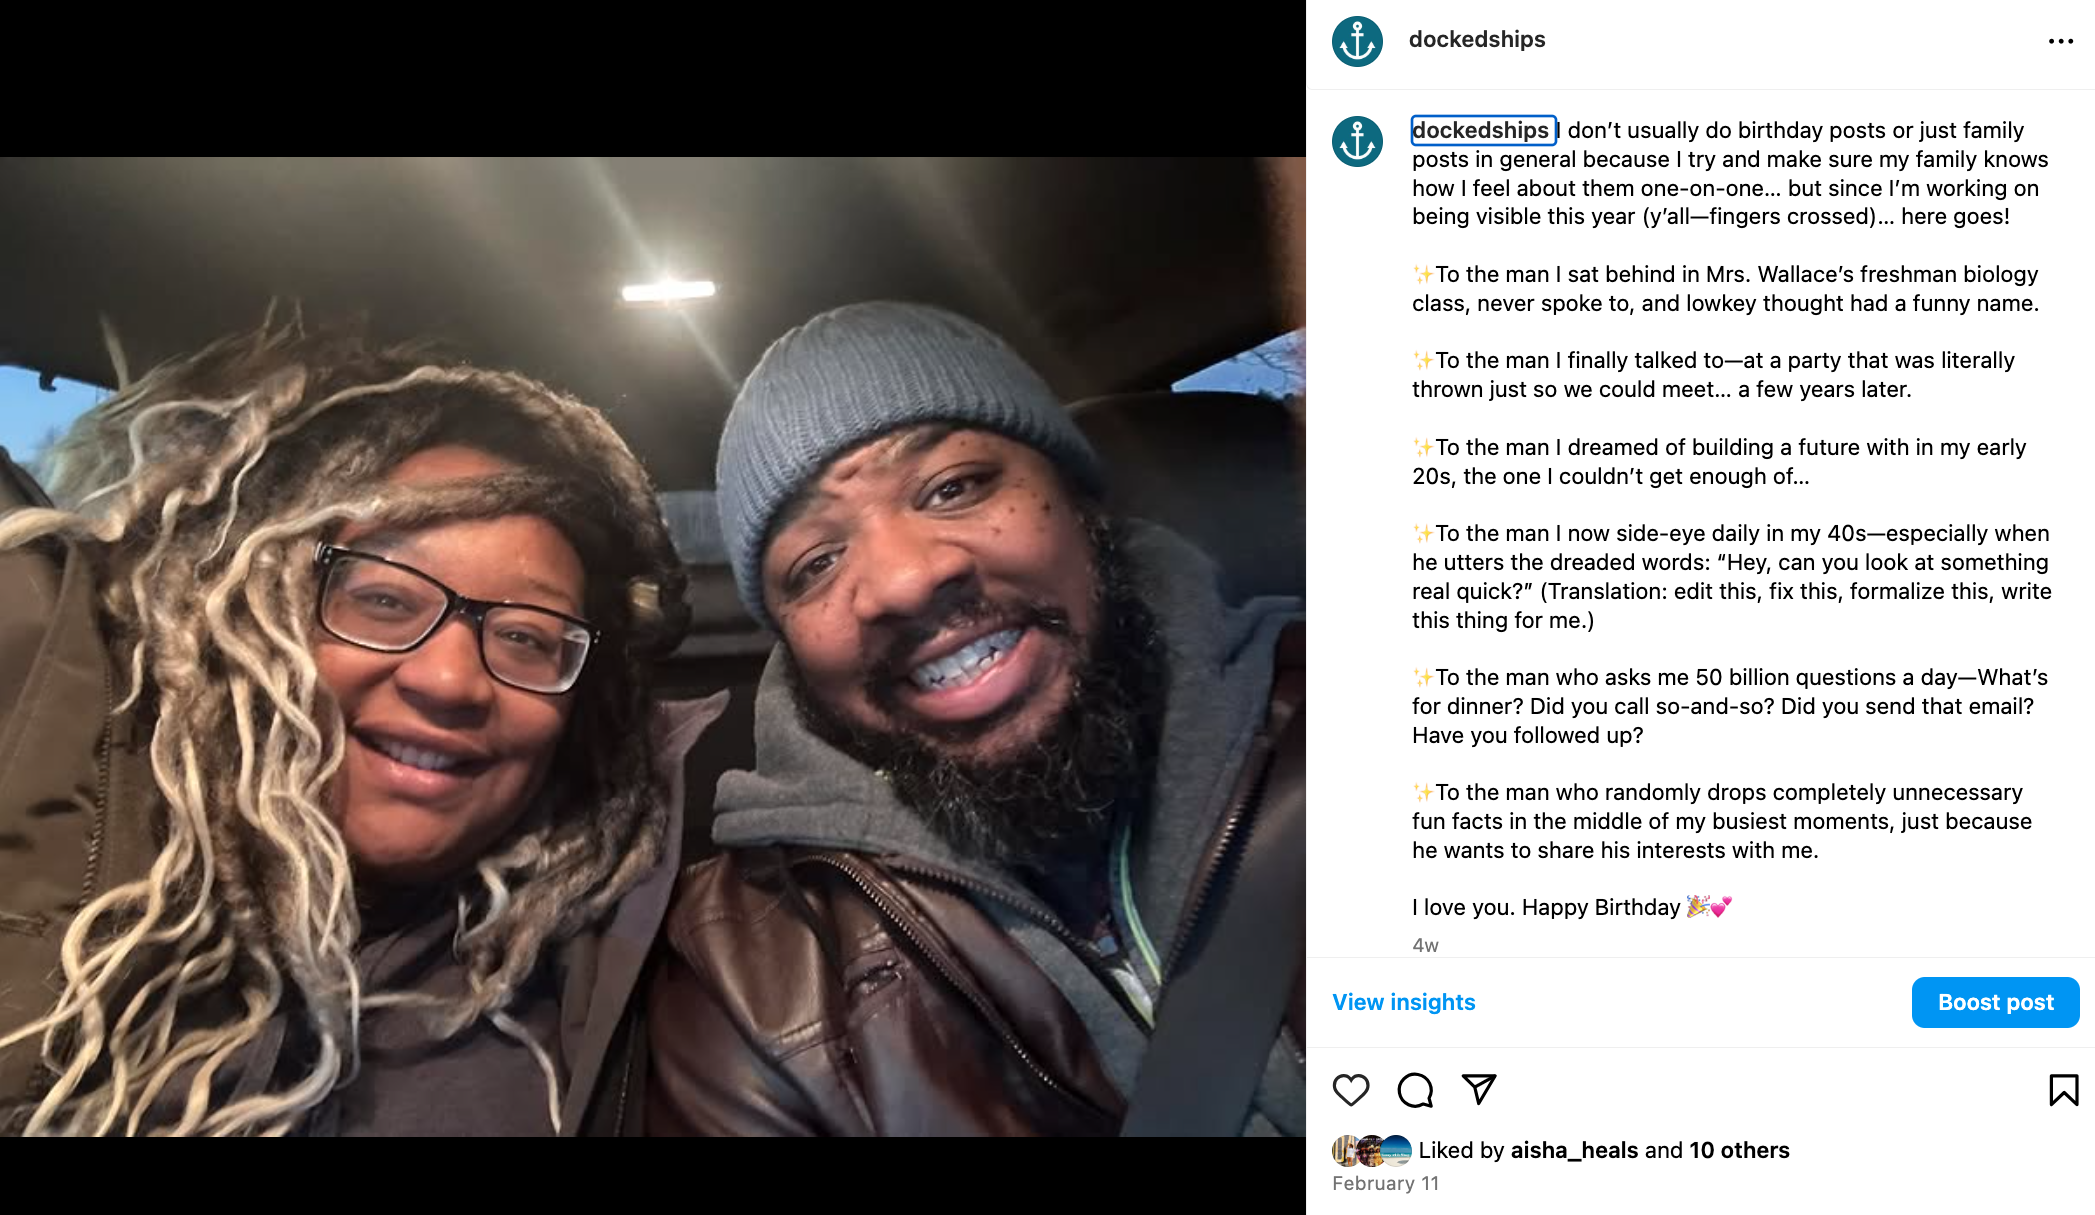Image resolution: width=2095 pixels, height=1215 pixels.
Task: Click the black bar above the photo
Action: point(653,78)
